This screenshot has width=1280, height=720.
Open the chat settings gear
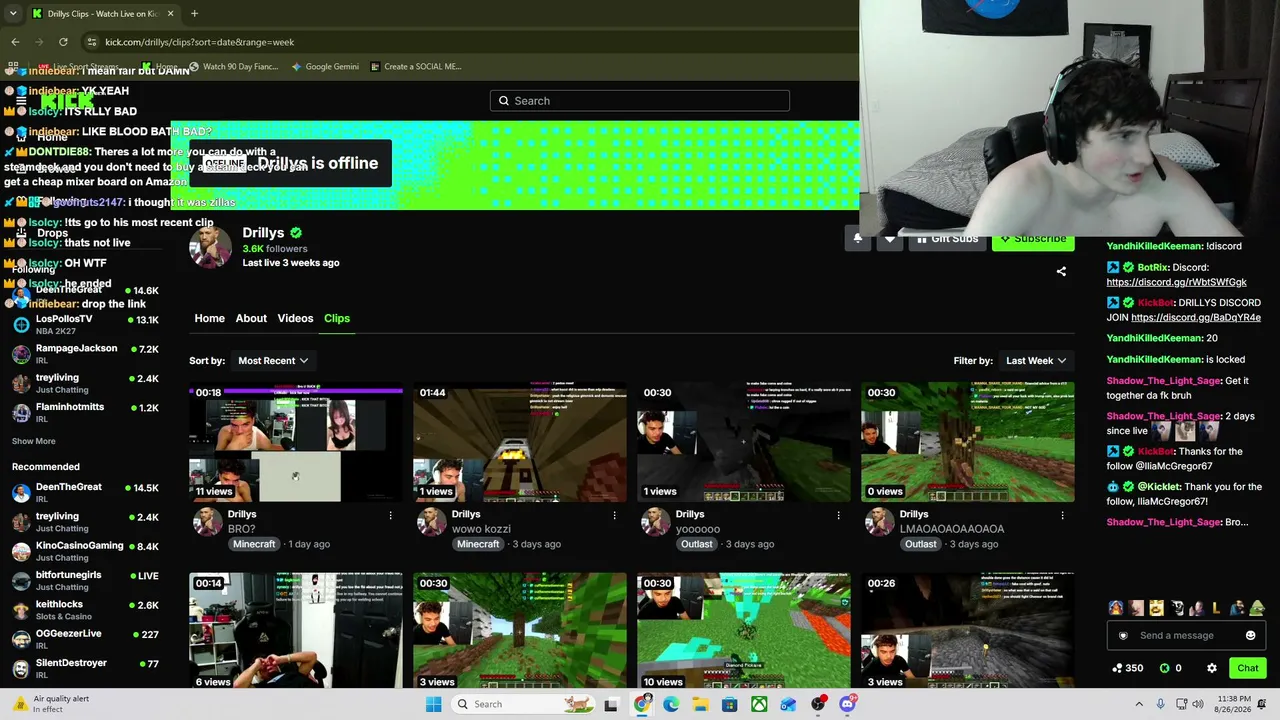(1211, 668)
